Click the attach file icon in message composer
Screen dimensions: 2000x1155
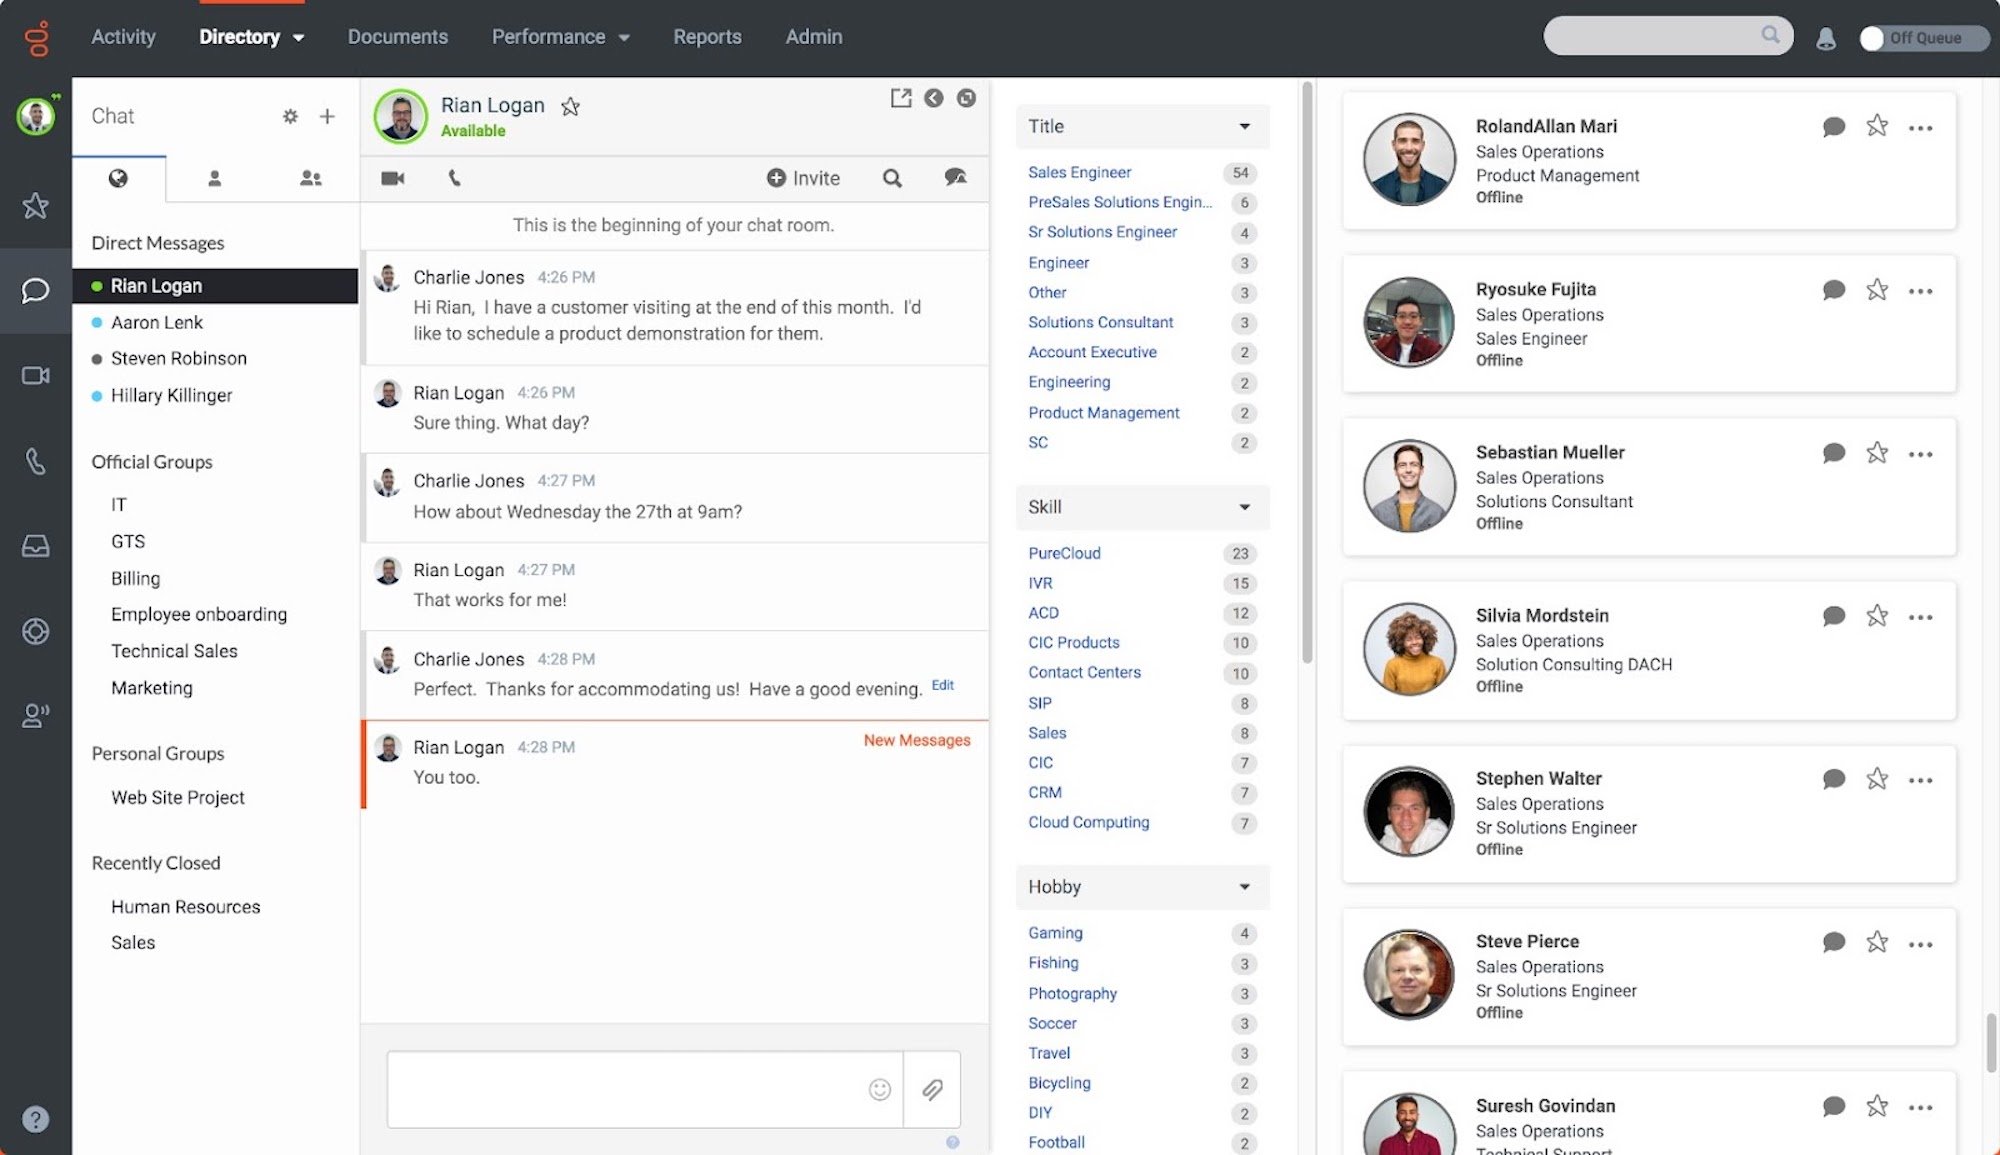click(932, 1089)
